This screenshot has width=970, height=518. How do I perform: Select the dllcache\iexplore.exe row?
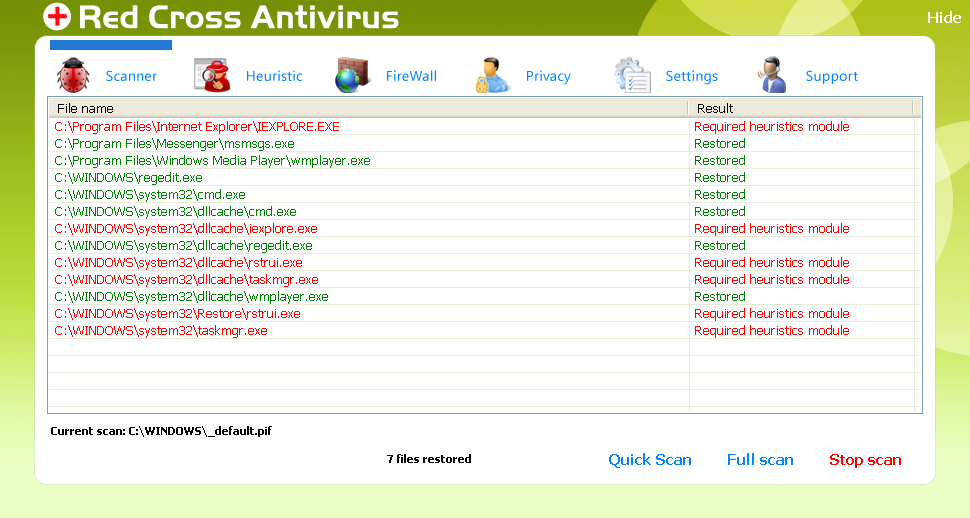tap(484, 228)
